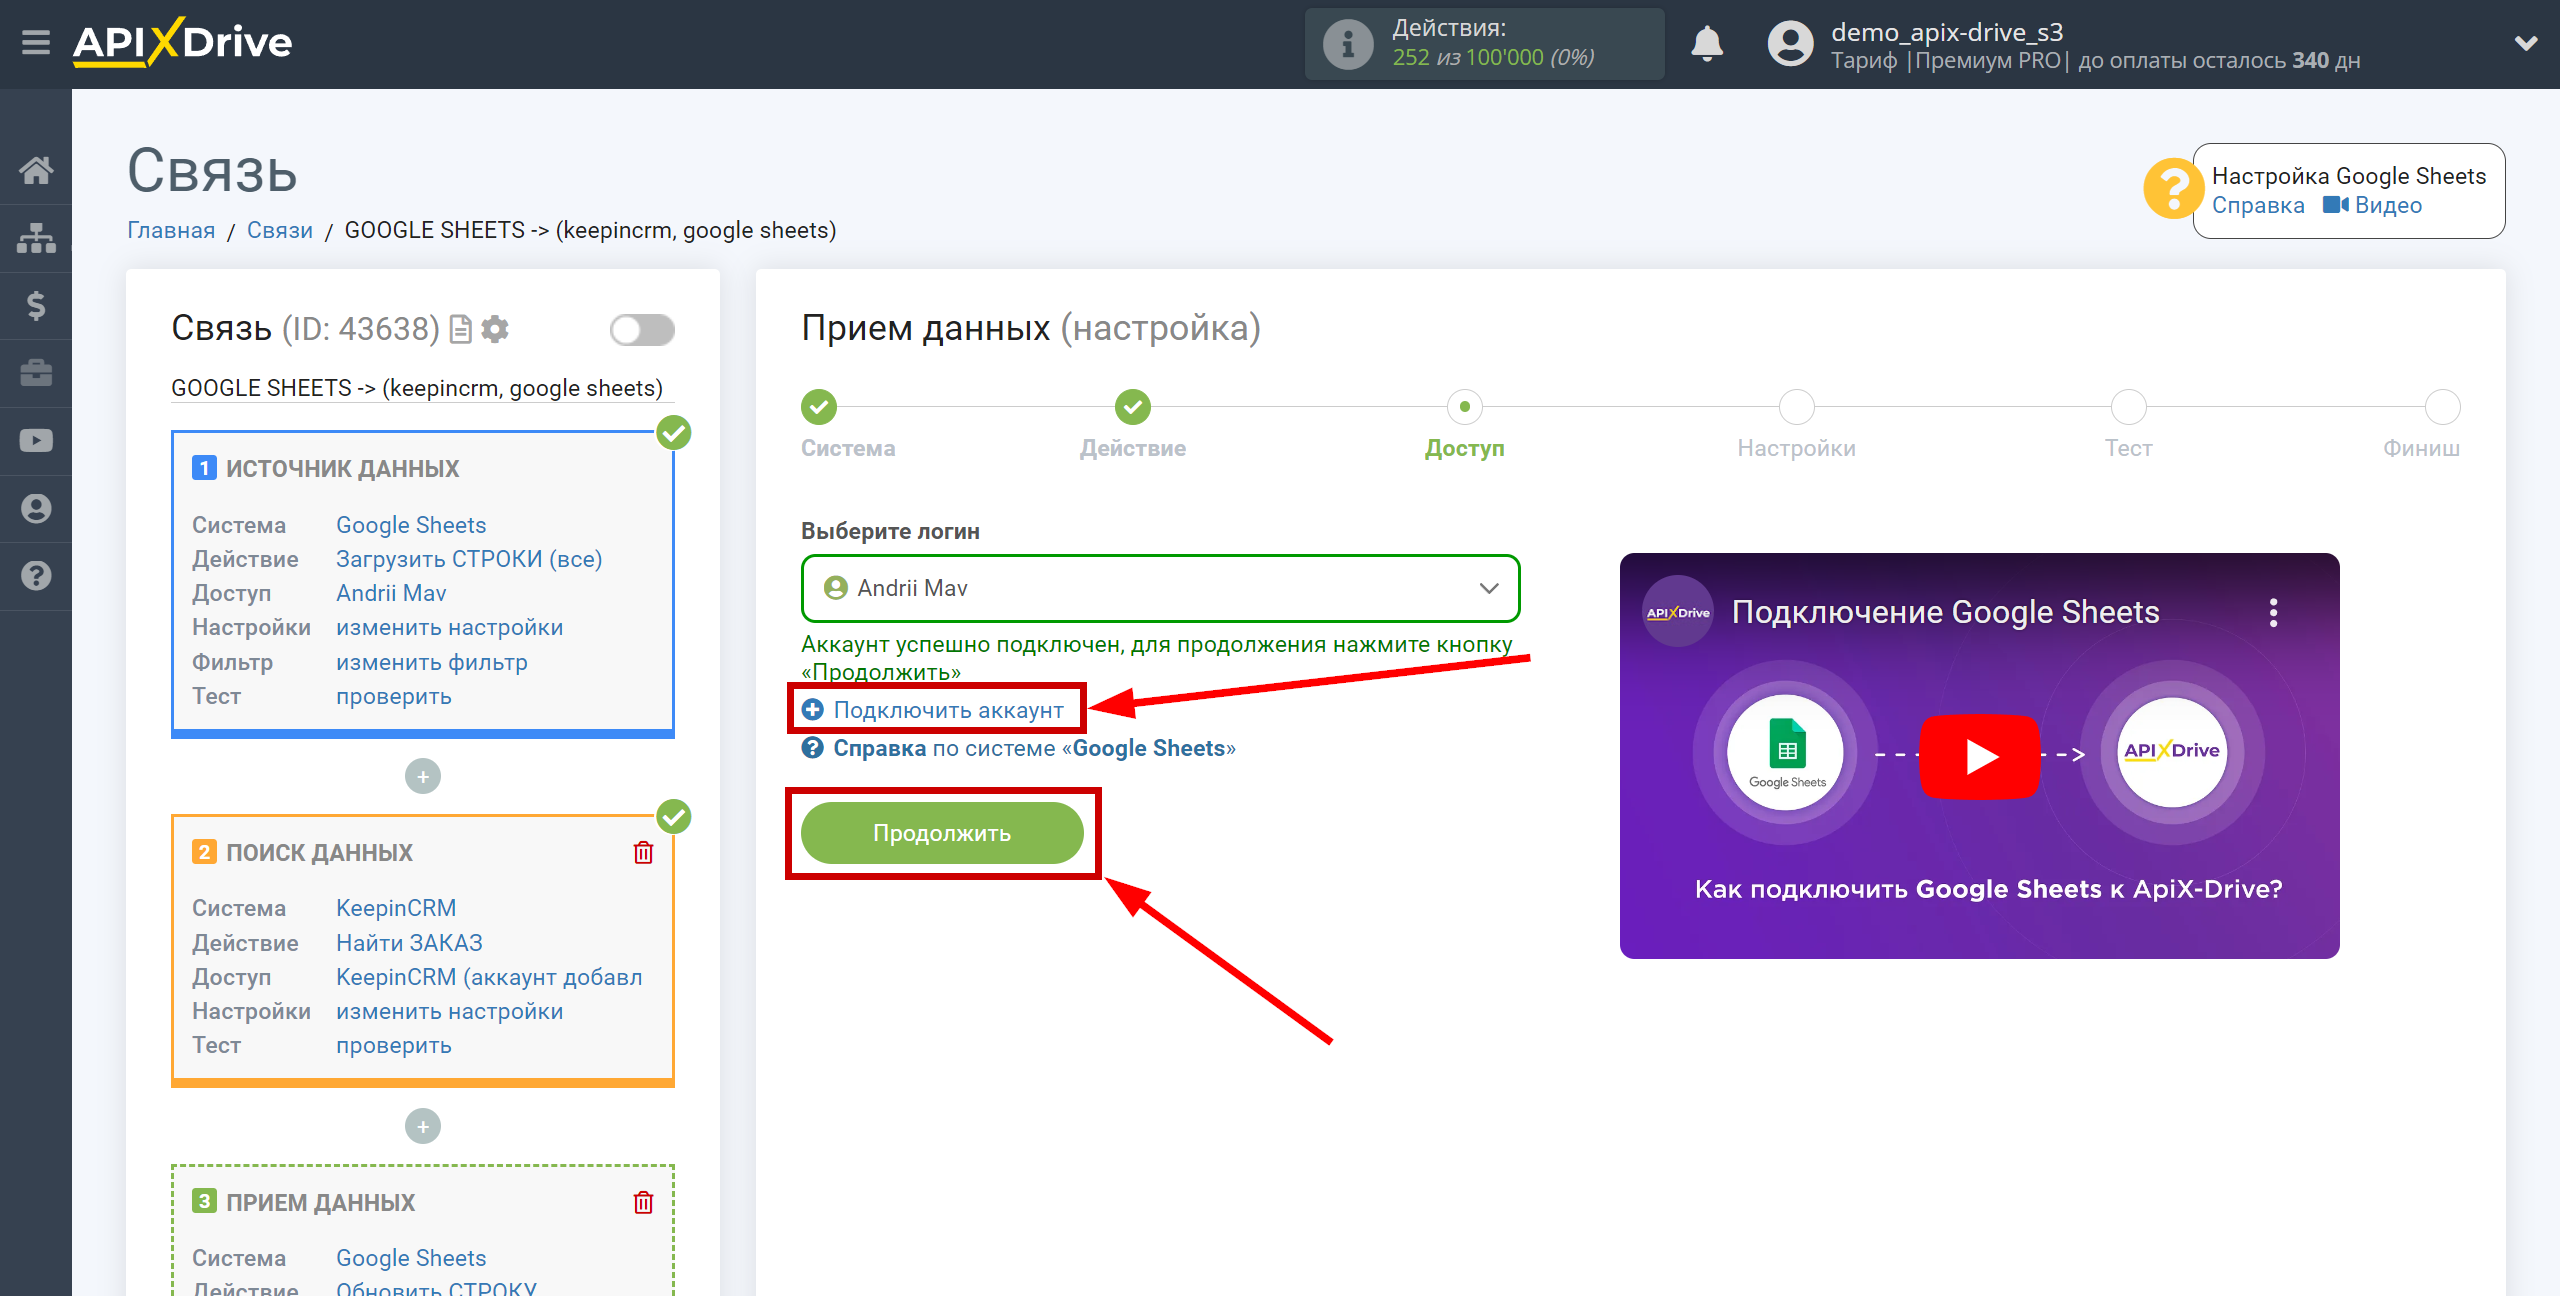Open the help question sidebar icon
This screenshot has width=2560, height=1296.
pyautogui.click(x=36, y=576)
